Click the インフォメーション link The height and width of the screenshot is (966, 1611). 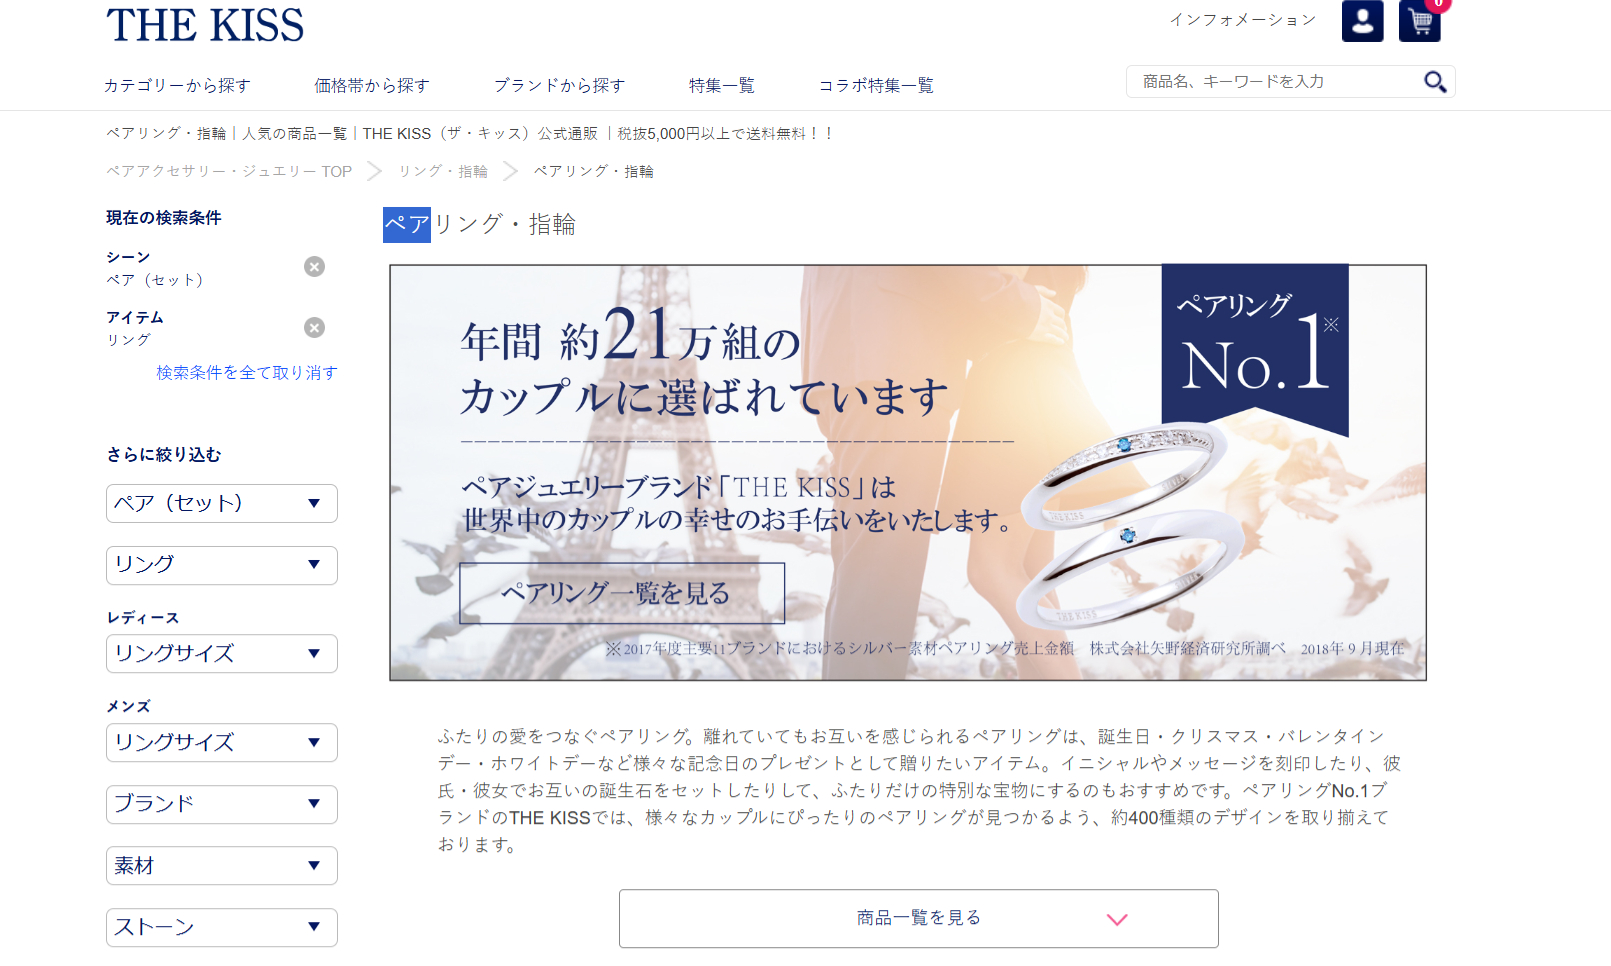click(x=1244, y=20)
